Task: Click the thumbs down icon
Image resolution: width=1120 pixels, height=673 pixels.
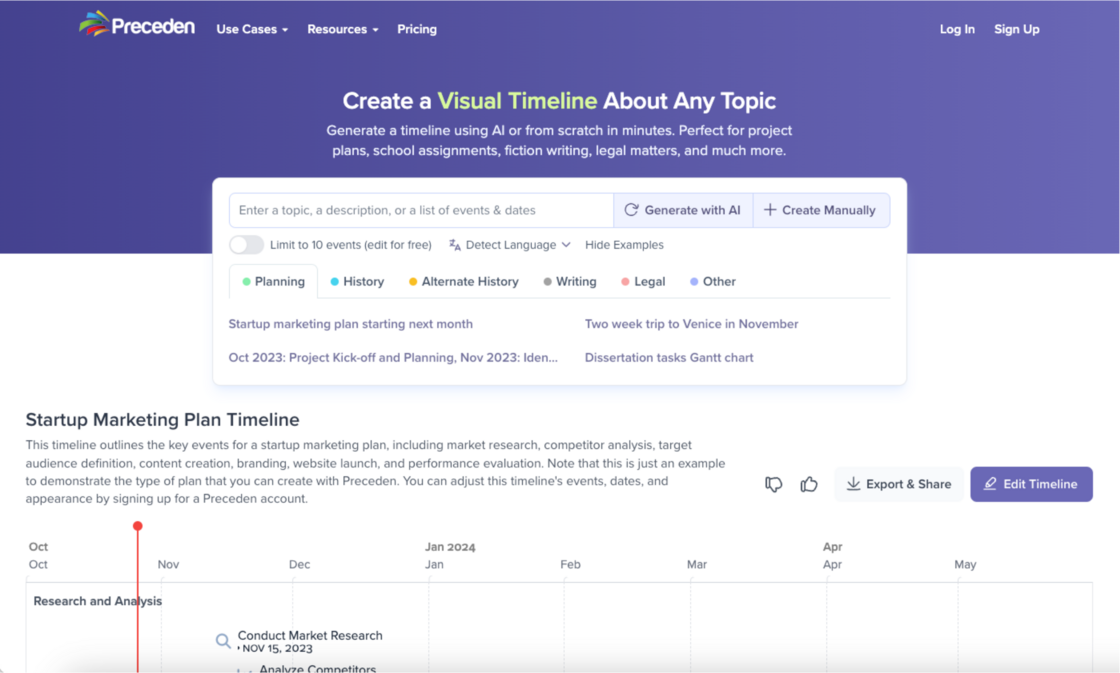Action: coord(773,484)
